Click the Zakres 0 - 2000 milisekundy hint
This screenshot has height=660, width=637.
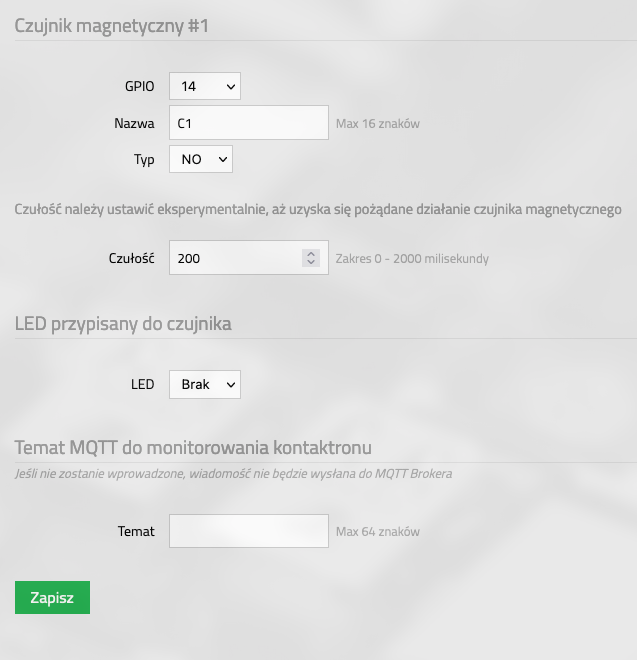point(412,258)
